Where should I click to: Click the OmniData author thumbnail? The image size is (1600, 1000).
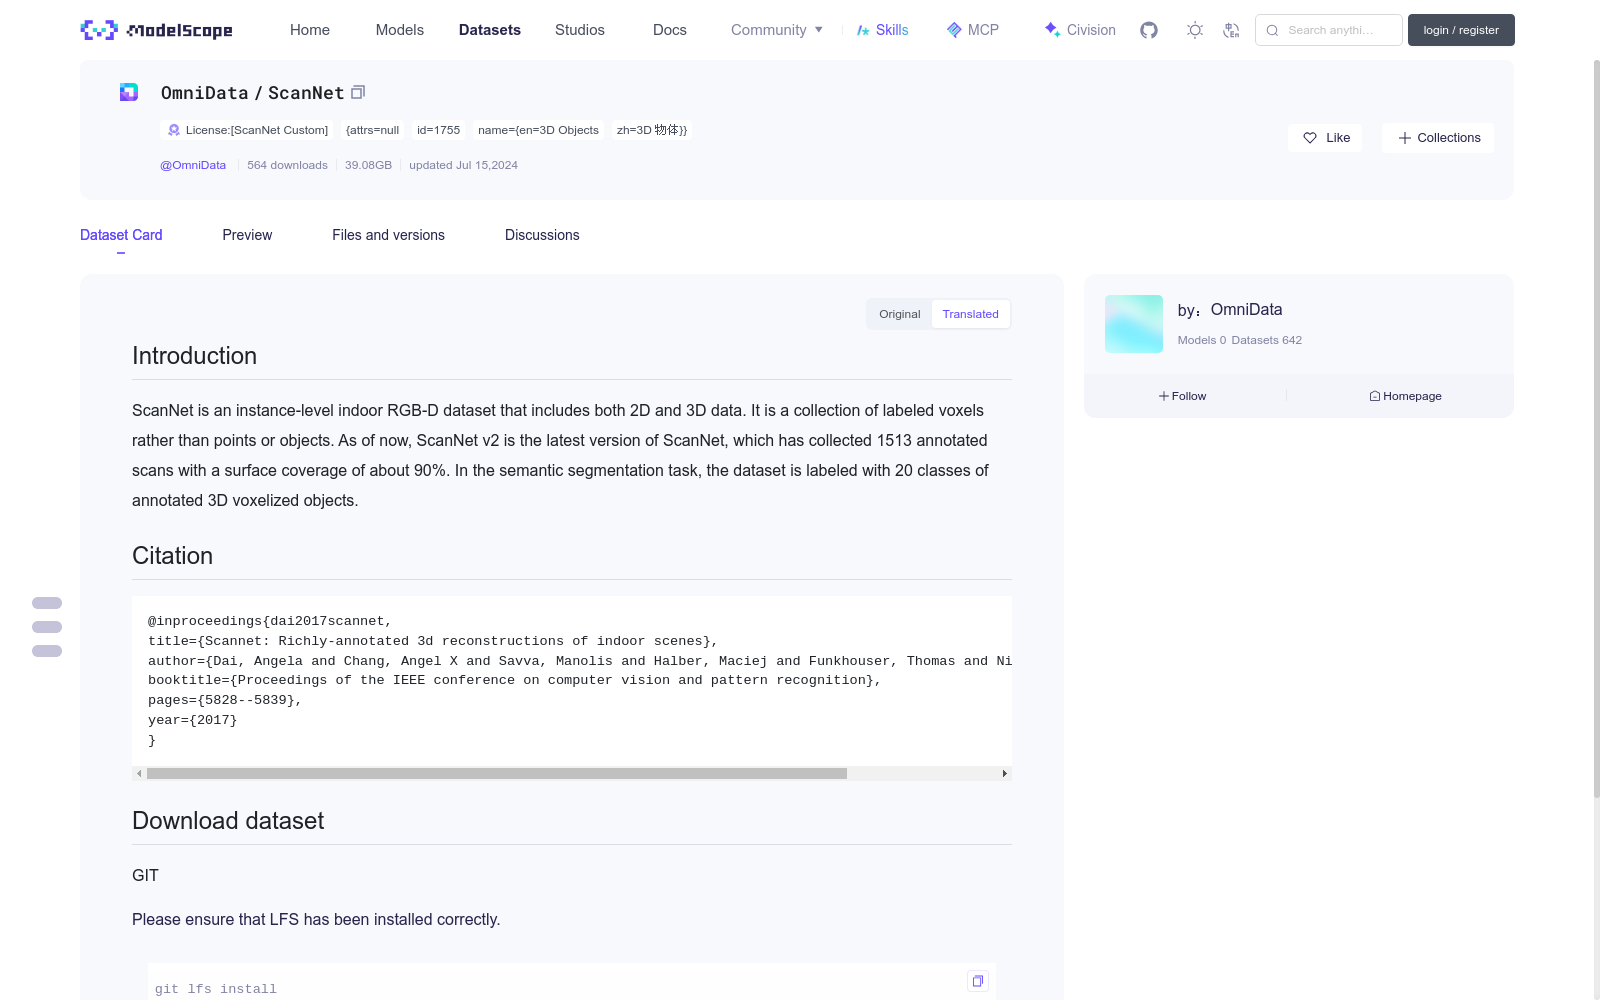(1134, 324)
